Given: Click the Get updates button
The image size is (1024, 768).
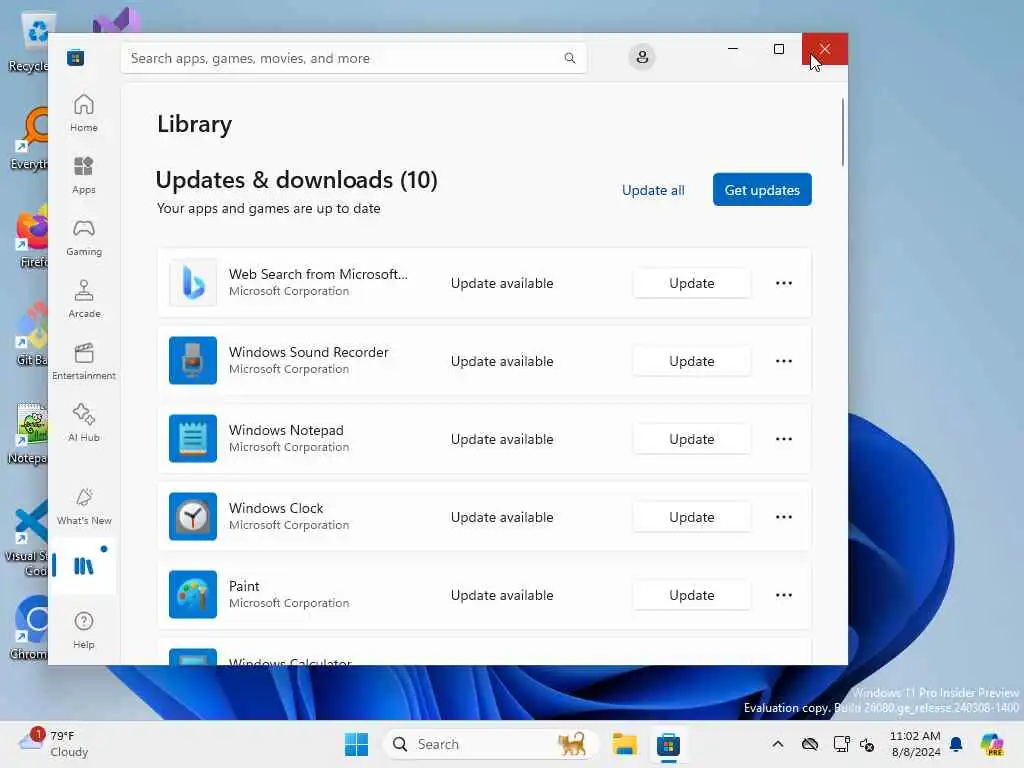Looking at the screenshot, I should coord(762,189).
